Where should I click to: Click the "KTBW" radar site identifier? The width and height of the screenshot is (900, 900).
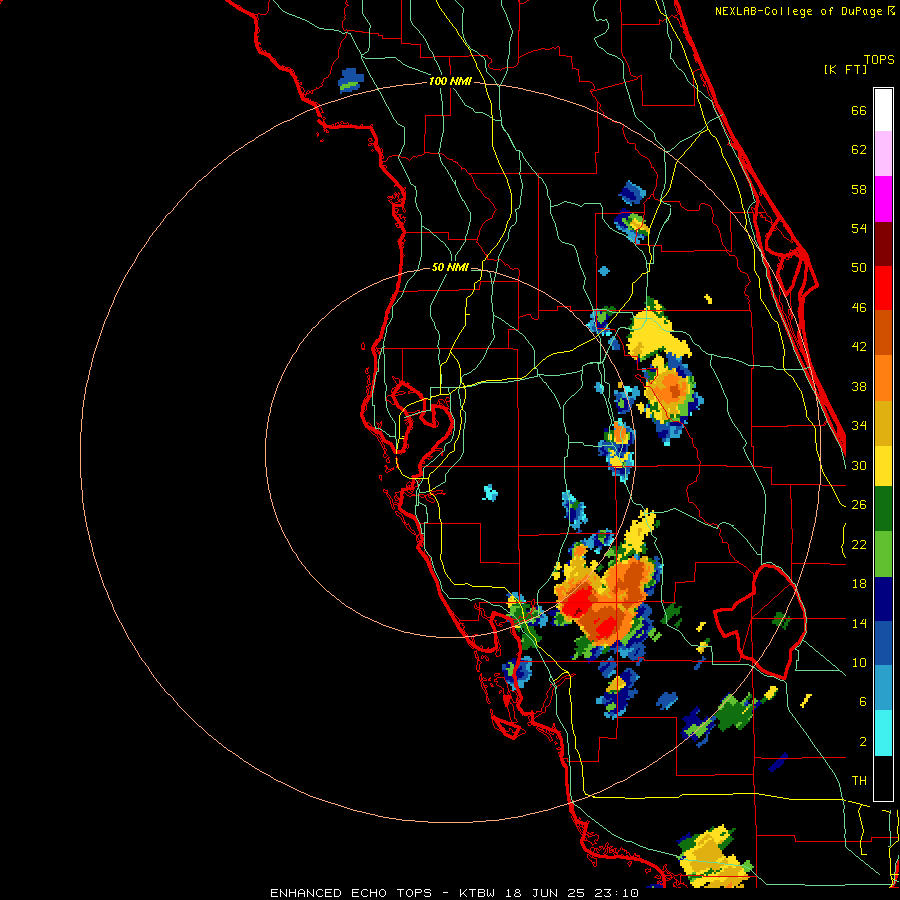point(477,893)
